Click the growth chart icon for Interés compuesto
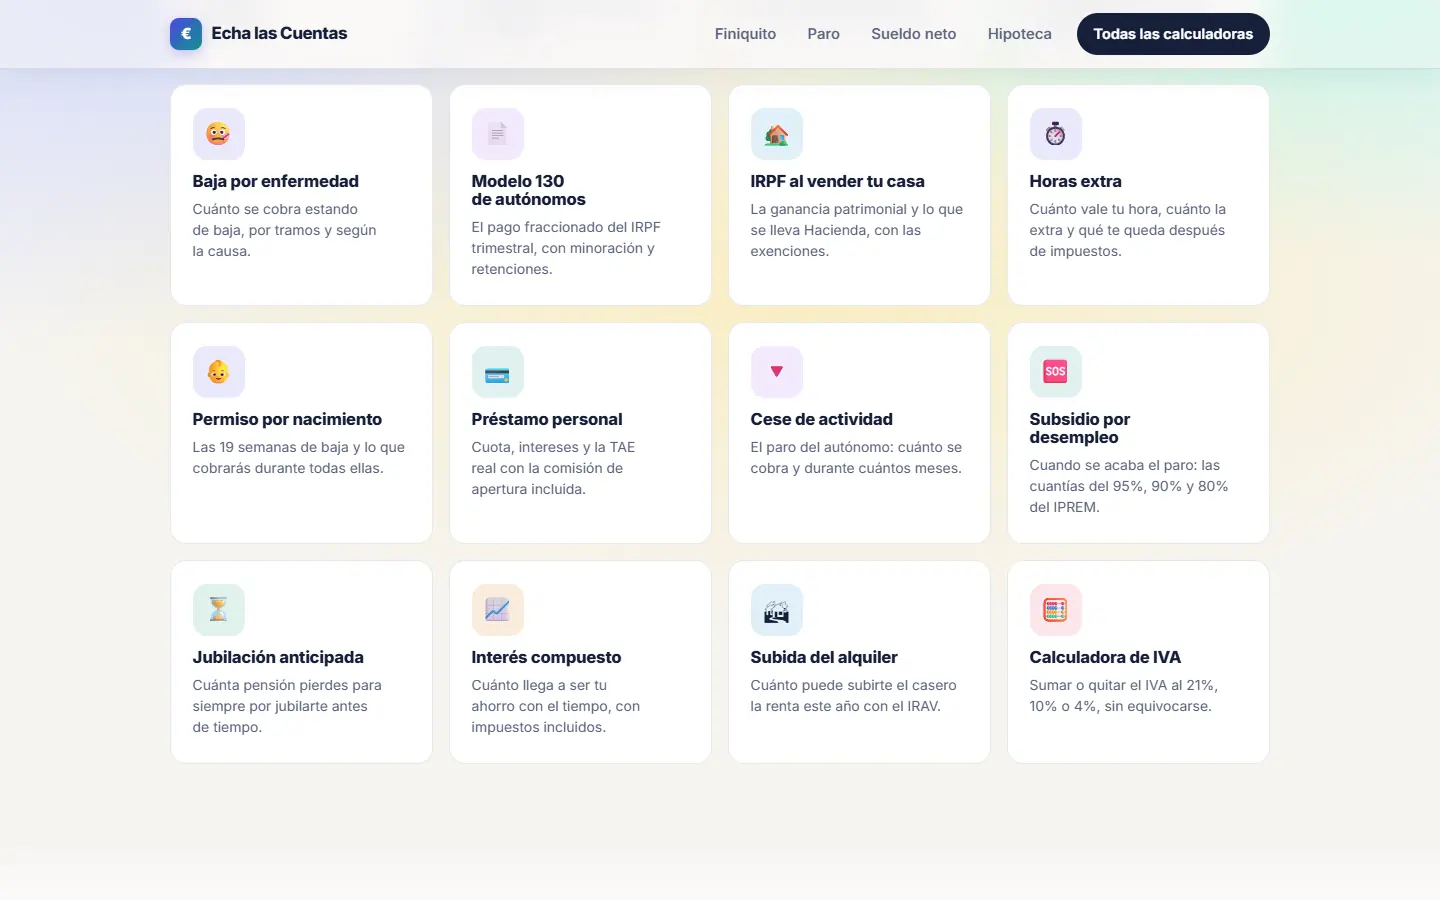 [x=498, y=610]
